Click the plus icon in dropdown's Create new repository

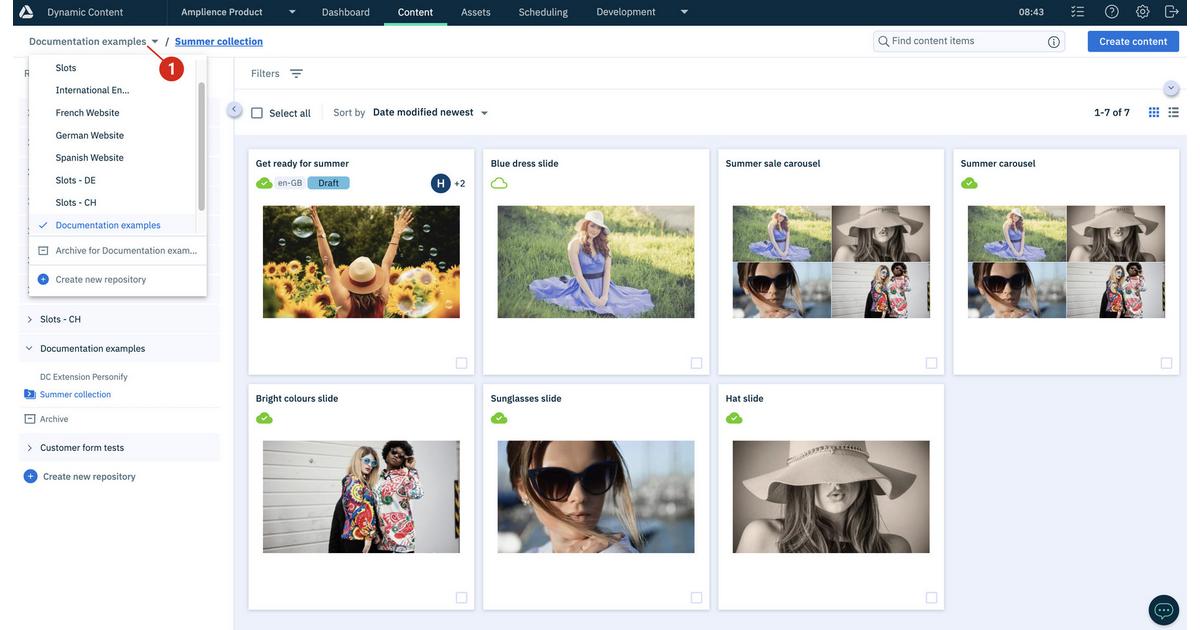click(x=43, y=279)
